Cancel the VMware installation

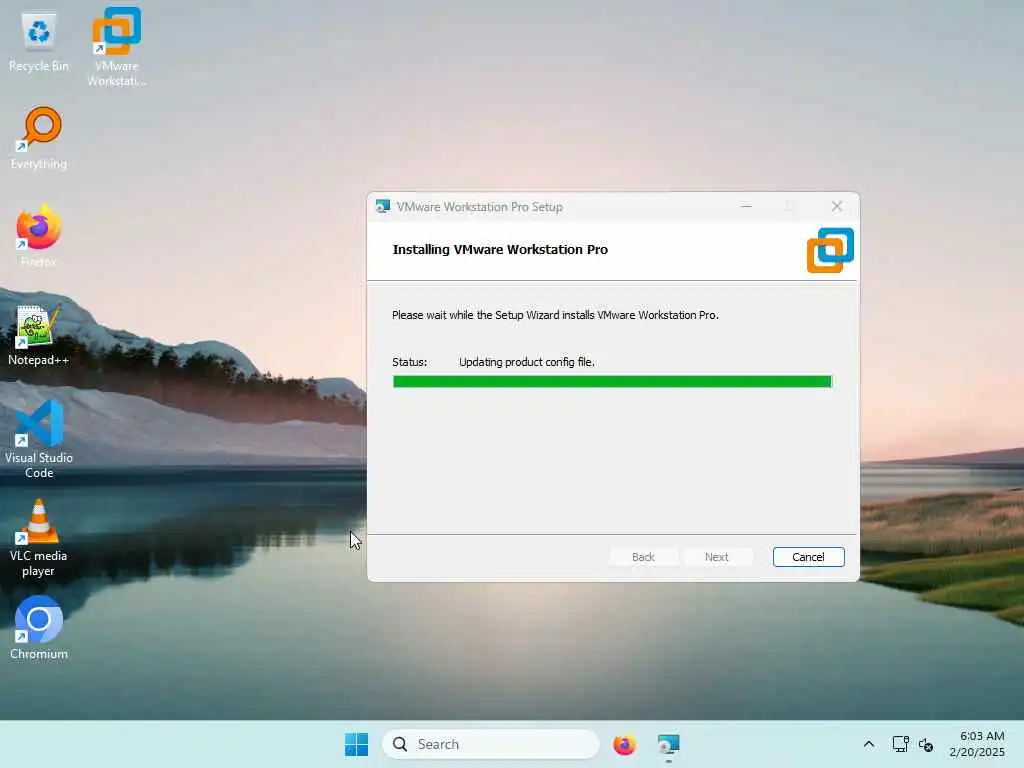[x=808, y=557]
